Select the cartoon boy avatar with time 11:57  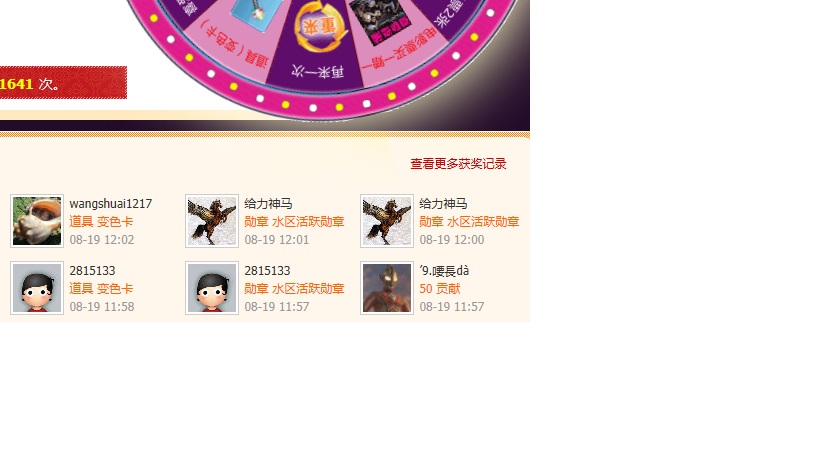(x=212, y=288)
